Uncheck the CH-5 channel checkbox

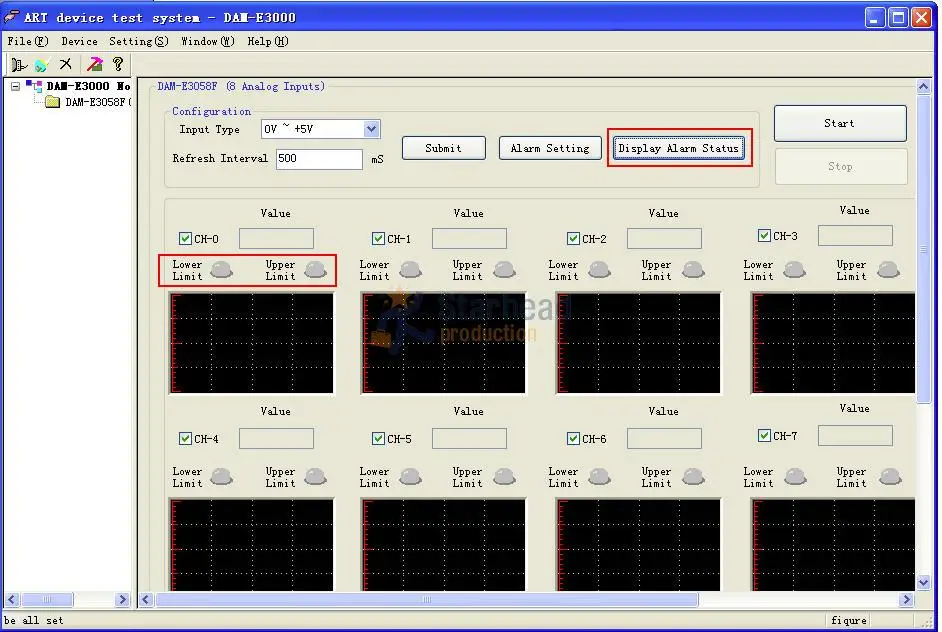pyautogui.click(x=378, y=439)
